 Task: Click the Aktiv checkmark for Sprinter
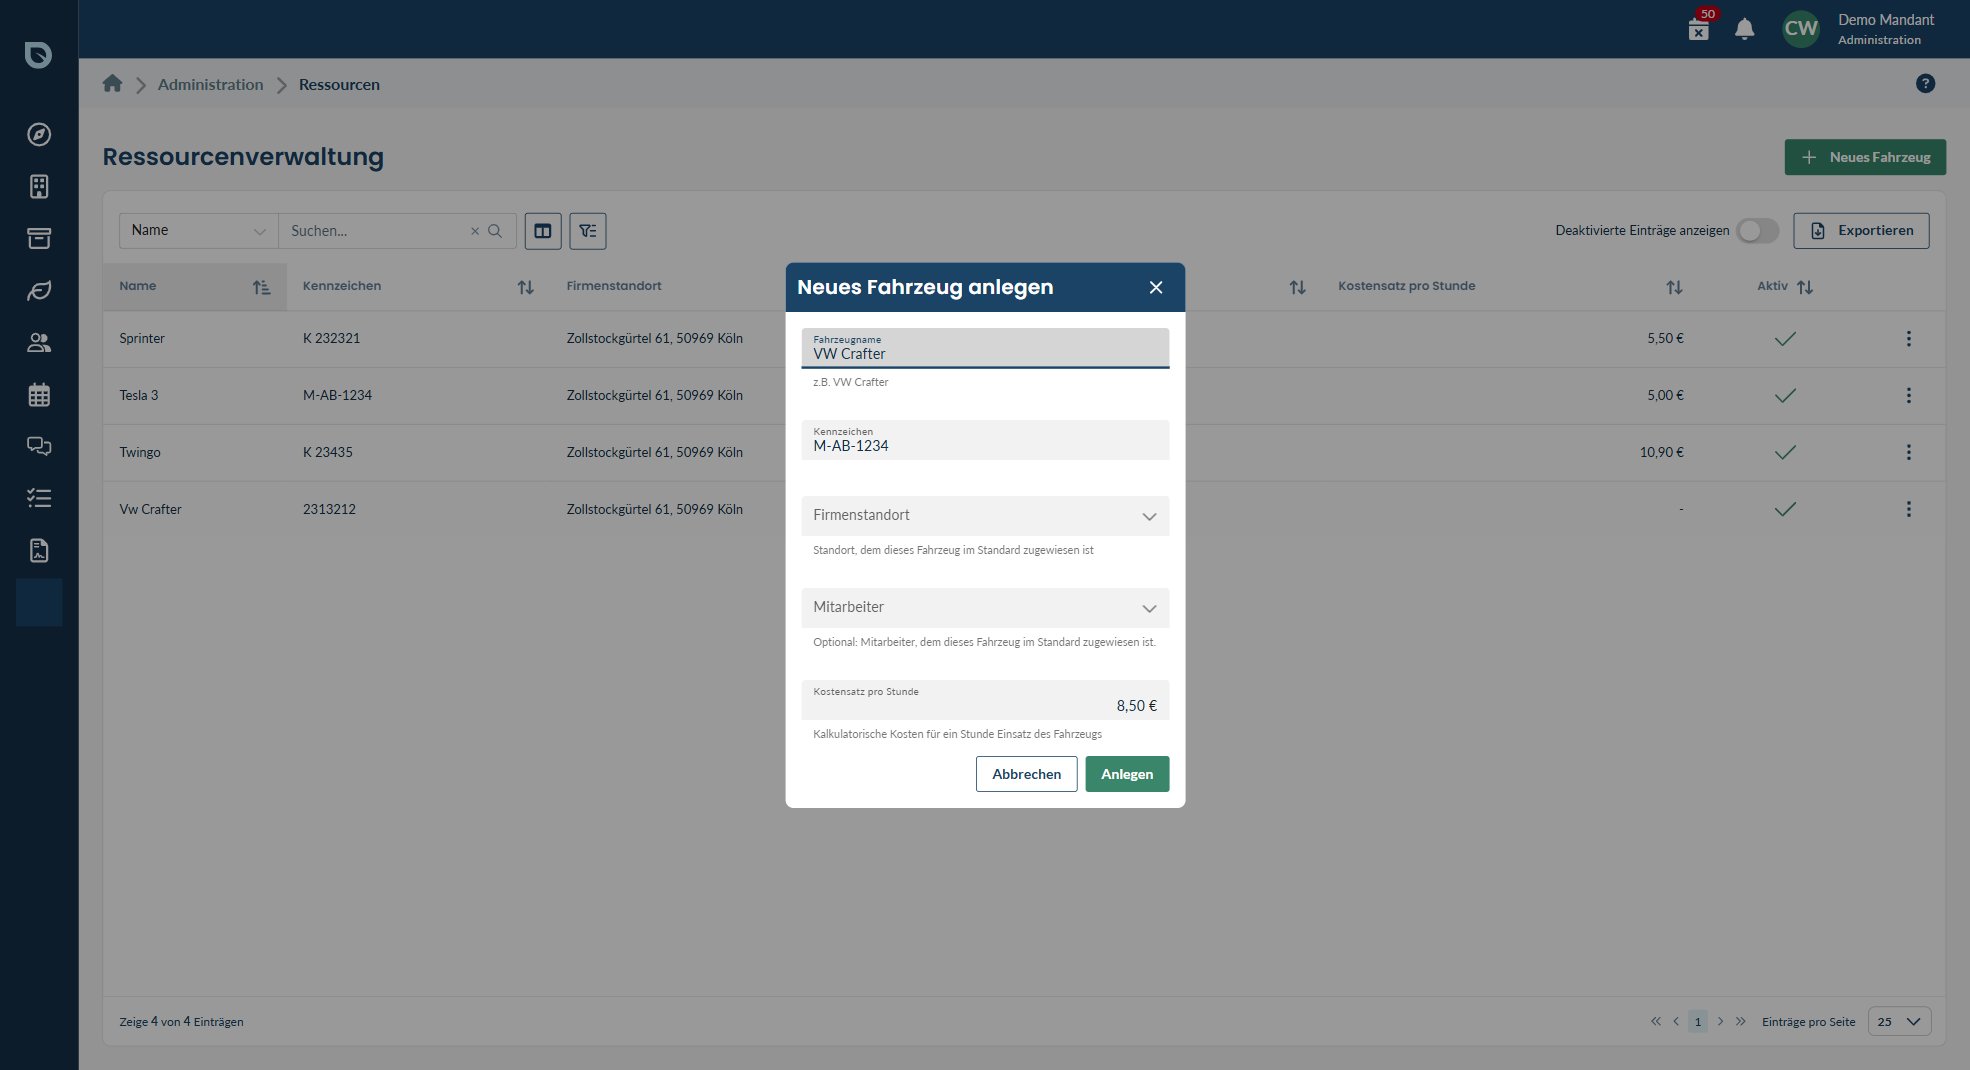pyautogui.click(x=1785, y=339)
